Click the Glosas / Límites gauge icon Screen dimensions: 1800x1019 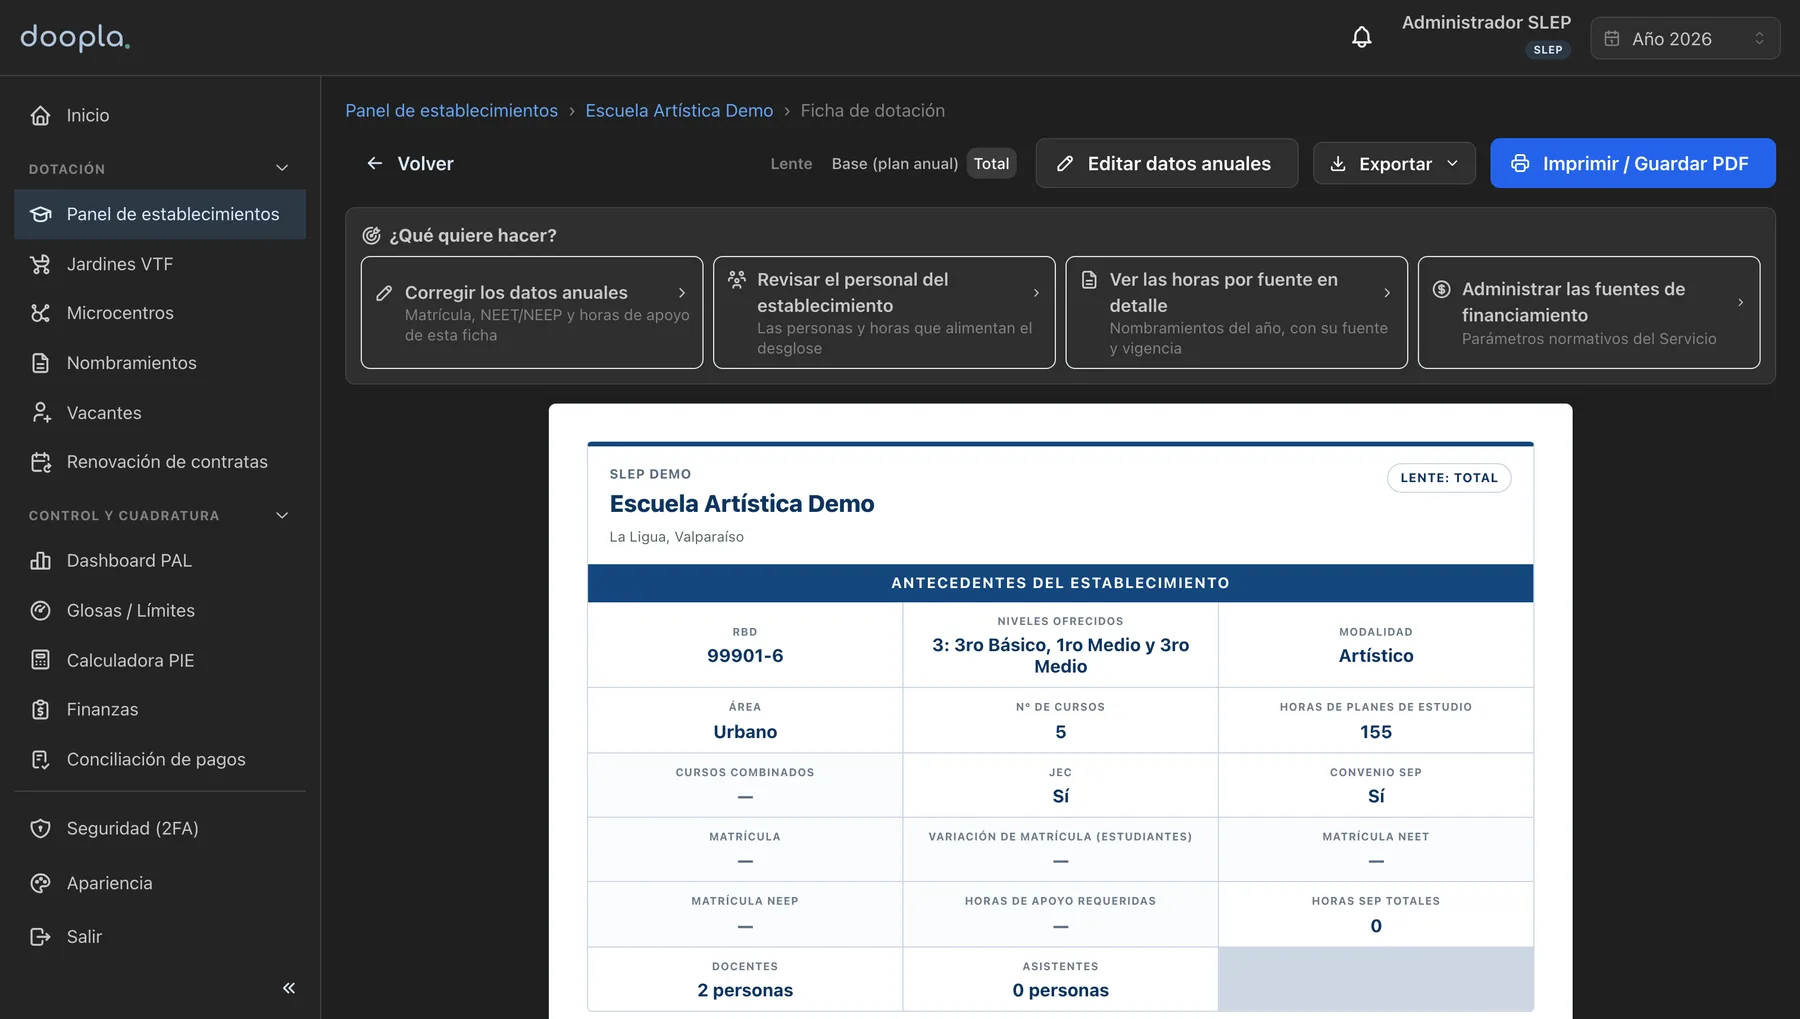pyautogui.click(x=40, y=610)
